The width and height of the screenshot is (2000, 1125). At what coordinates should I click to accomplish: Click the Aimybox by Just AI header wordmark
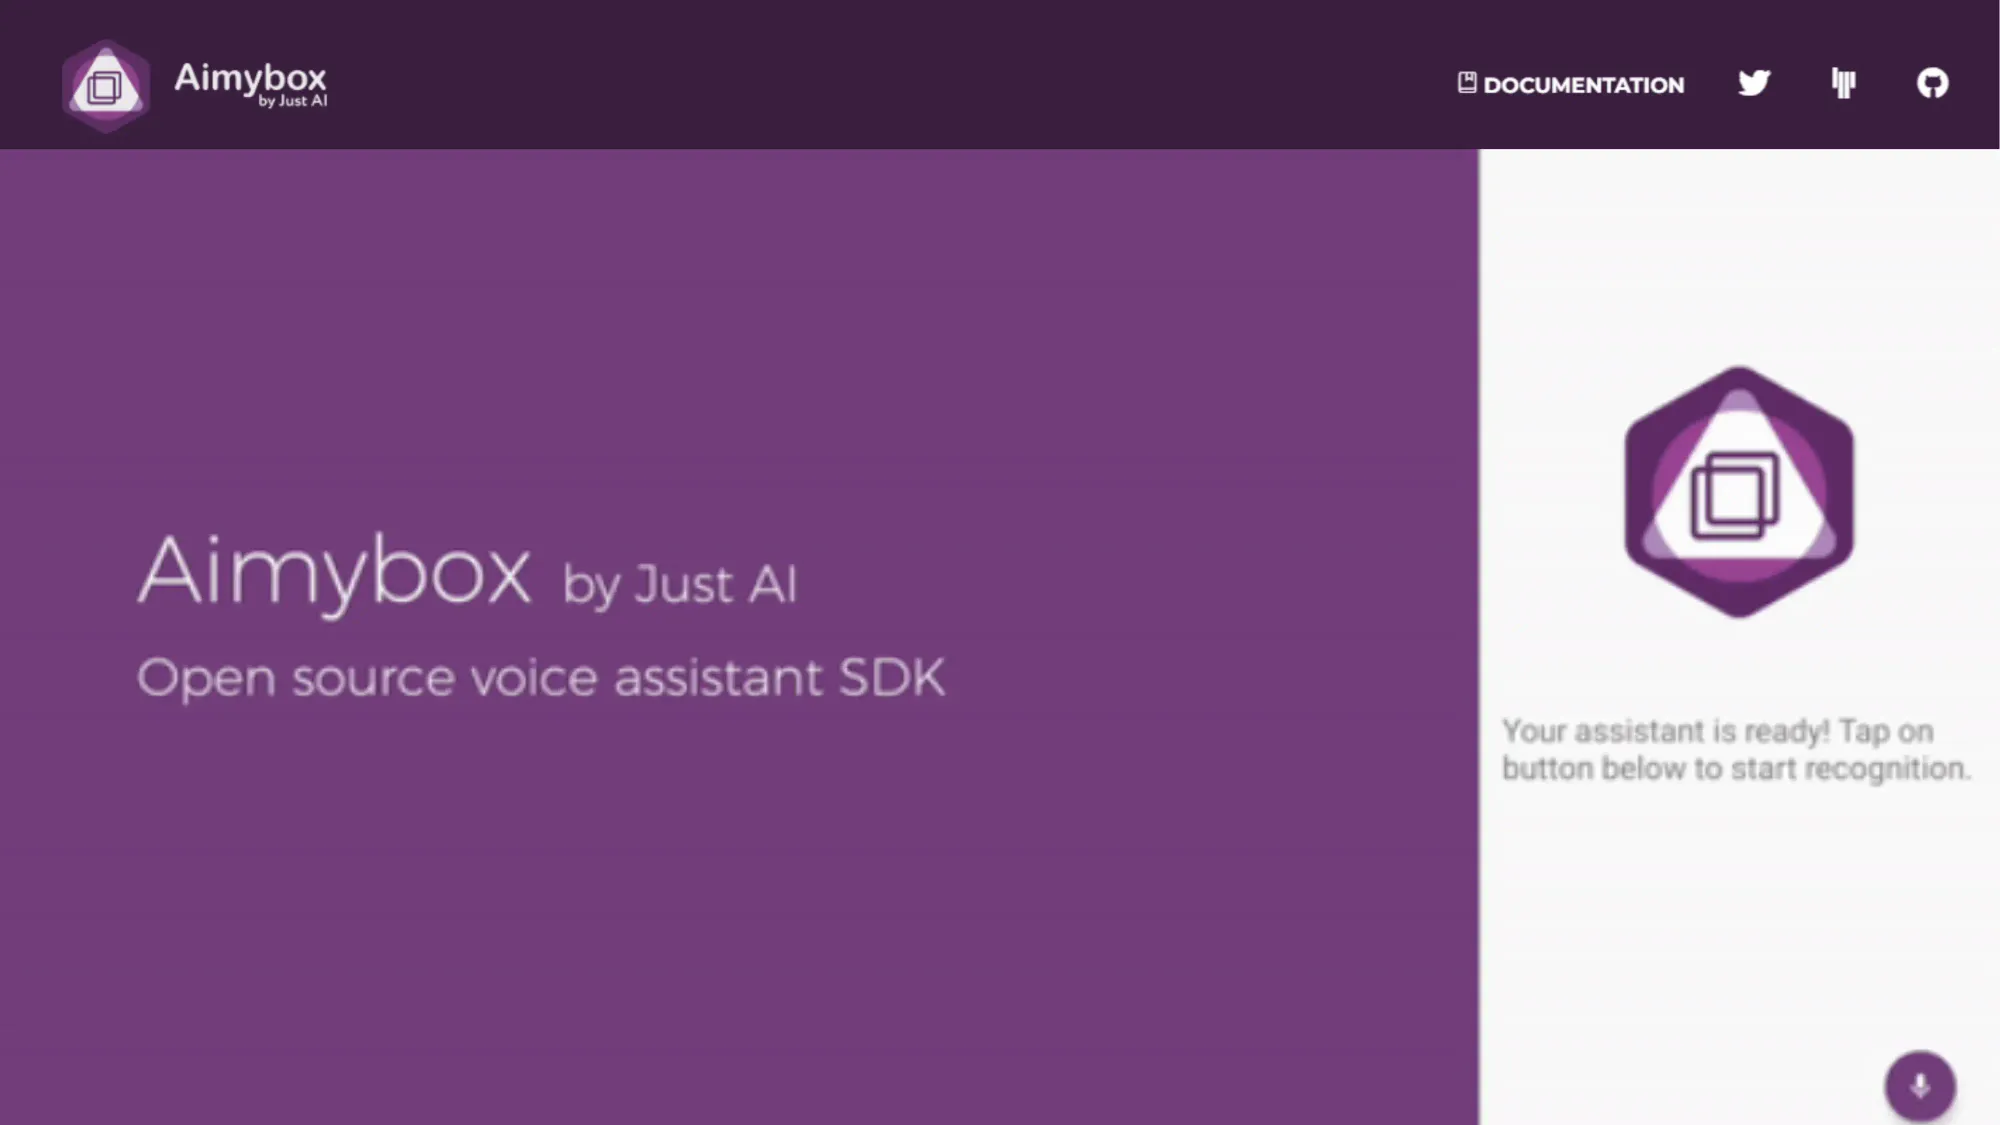pyautogui.click(x=251, y=82)
